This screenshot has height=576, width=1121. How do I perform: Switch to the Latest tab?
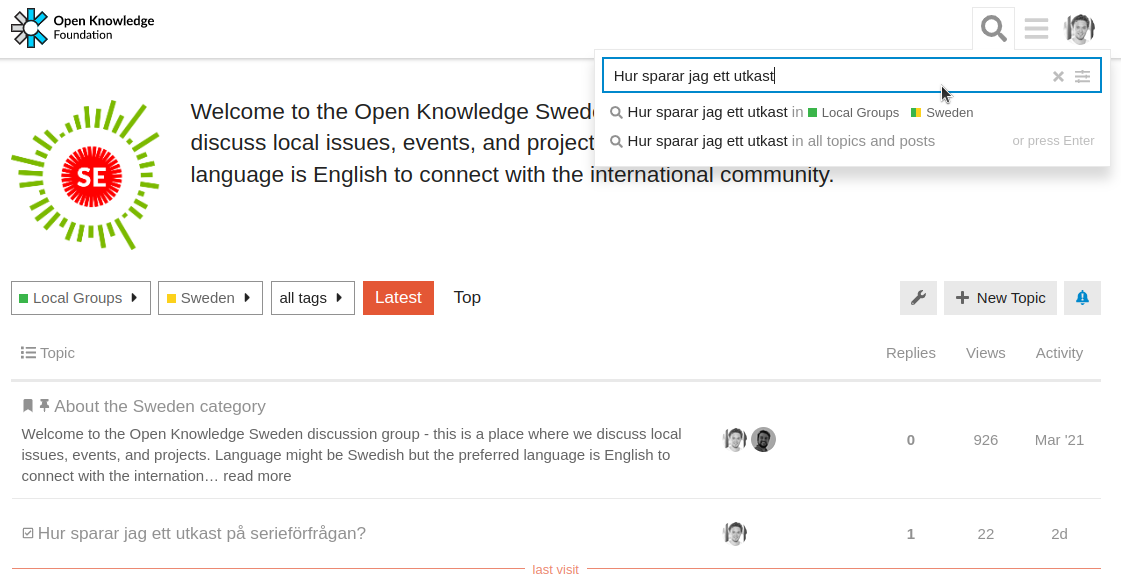398,298
